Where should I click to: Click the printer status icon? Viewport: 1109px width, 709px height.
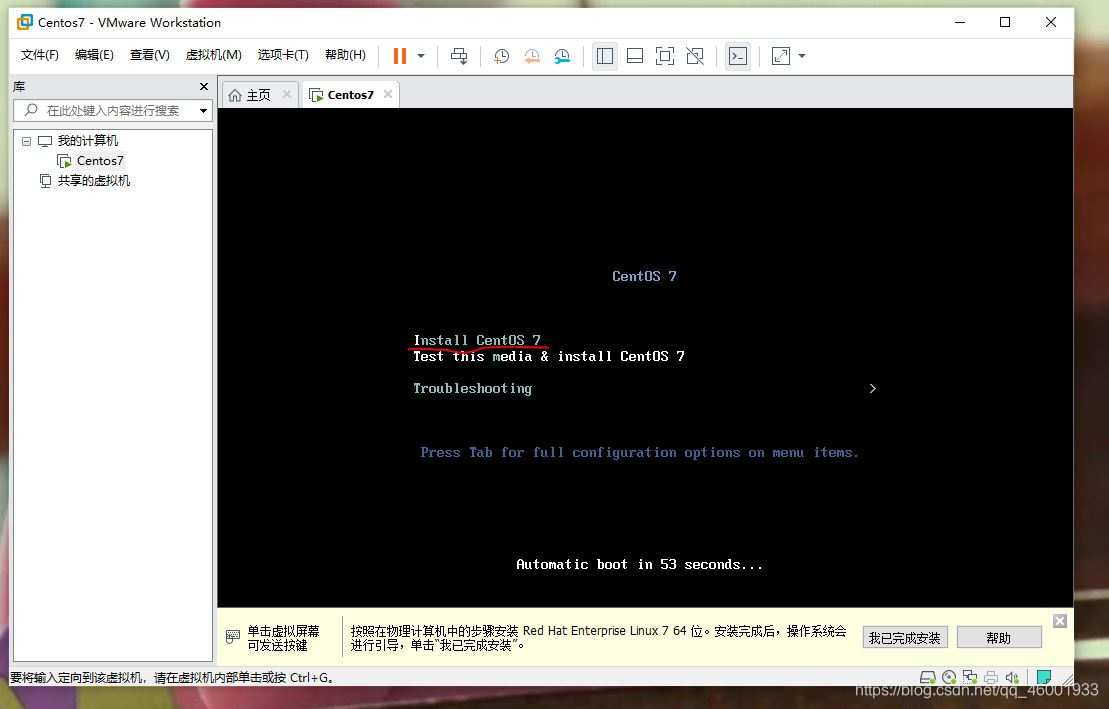pyautogui.click(x=991, y=677)
